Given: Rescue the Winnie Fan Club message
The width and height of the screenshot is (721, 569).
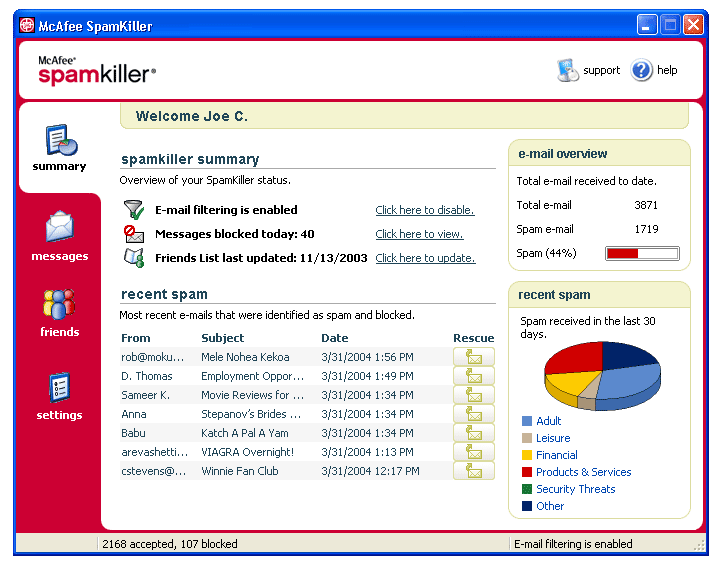Looking at the screenshot, I should click(474, 471).
